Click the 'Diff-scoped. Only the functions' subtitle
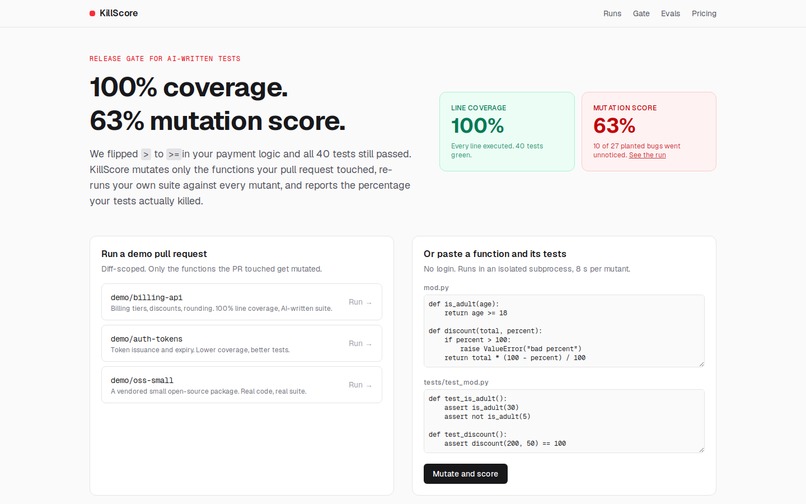This screenshot has height=504, width=806. [x=211, y=269]
